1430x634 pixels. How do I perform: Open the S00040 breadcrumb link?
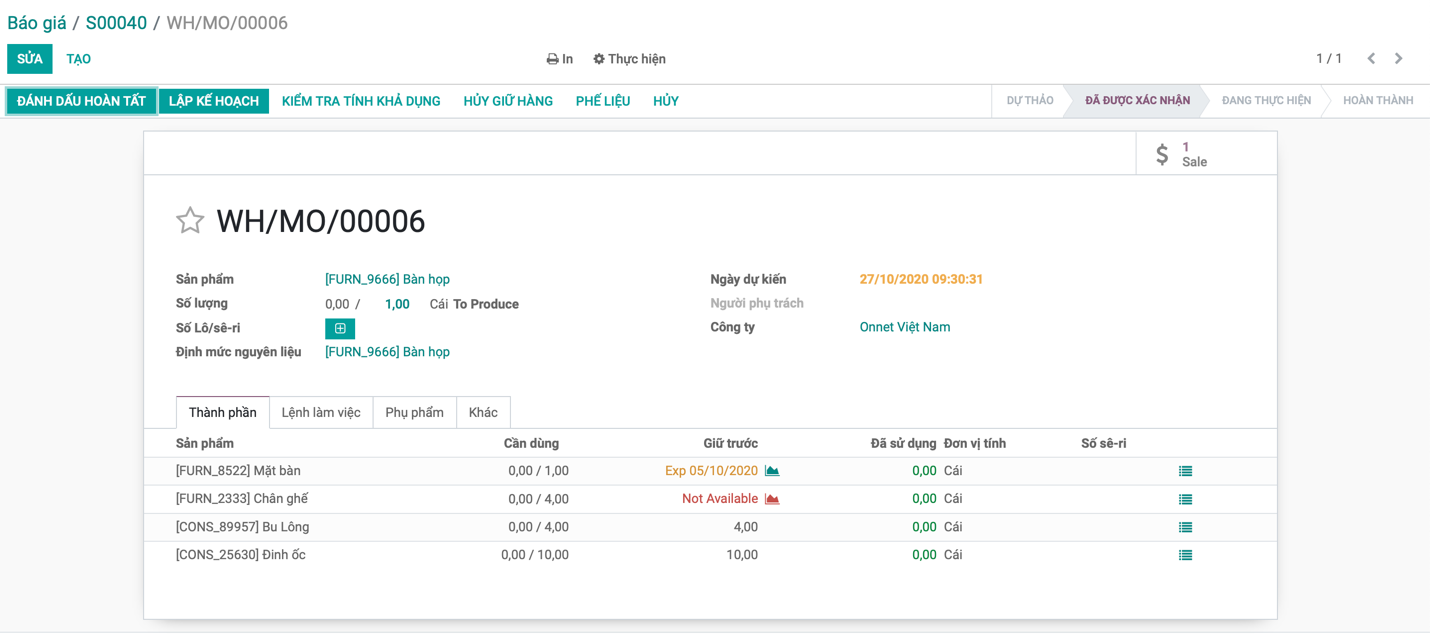coord(116,23)
